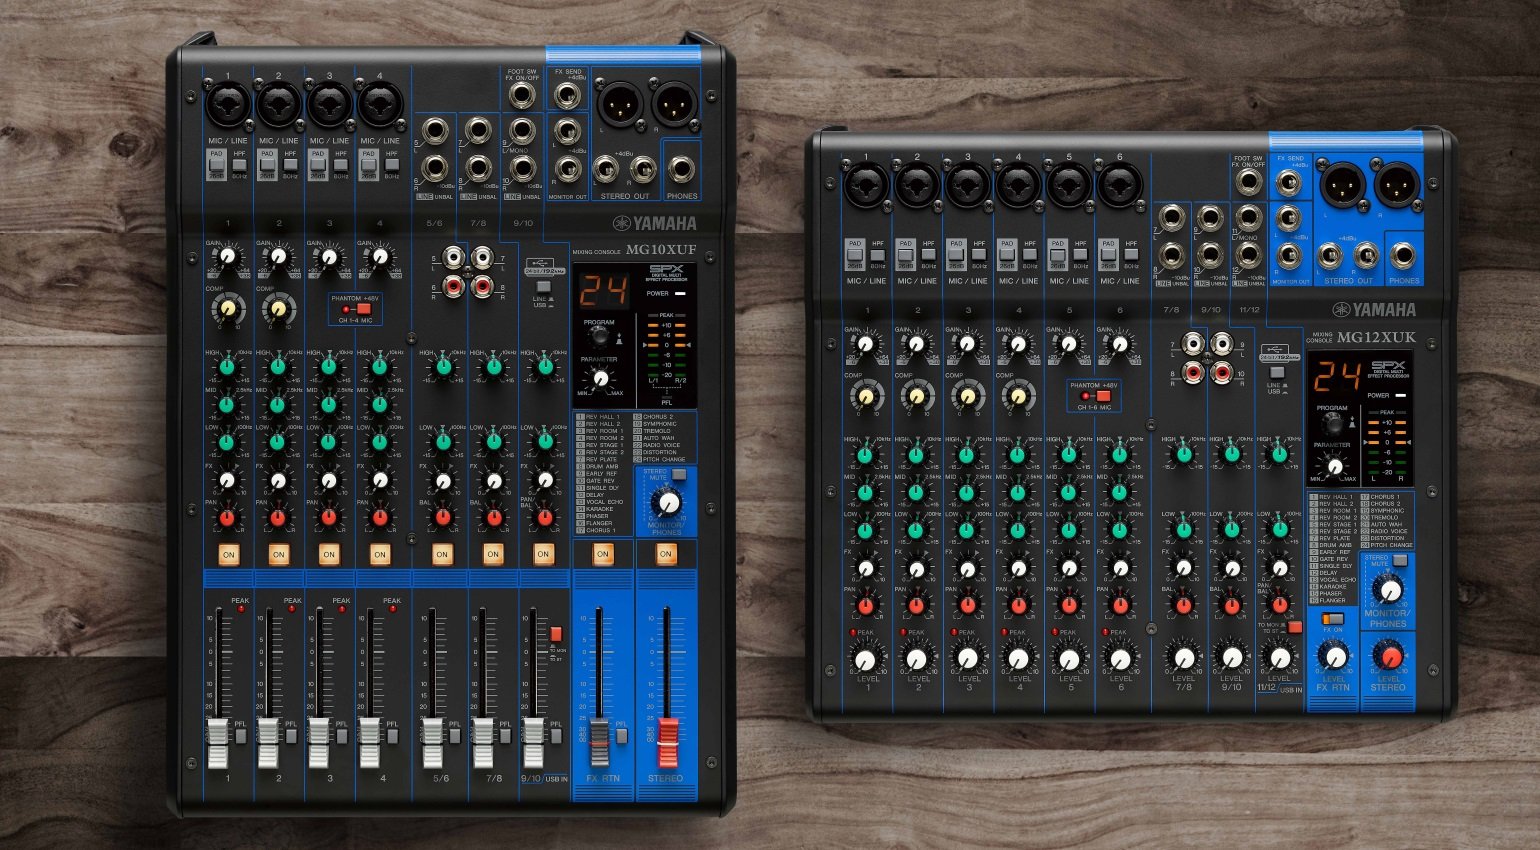The height and width of the screenshot is (850, 1540).
Task: Toggle the STEREO ON button on MG10XUF
Action: pyautogui.click(x=666, y=553)
